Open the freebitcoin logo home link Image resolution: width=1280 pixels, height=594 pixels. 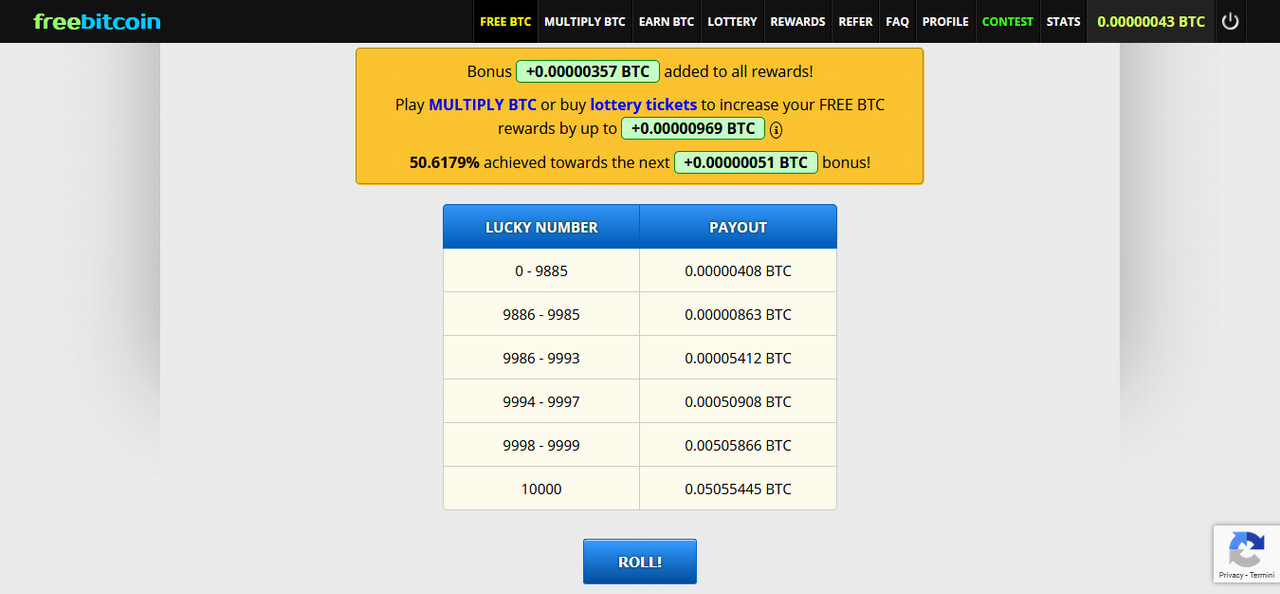tap(96, 21)
